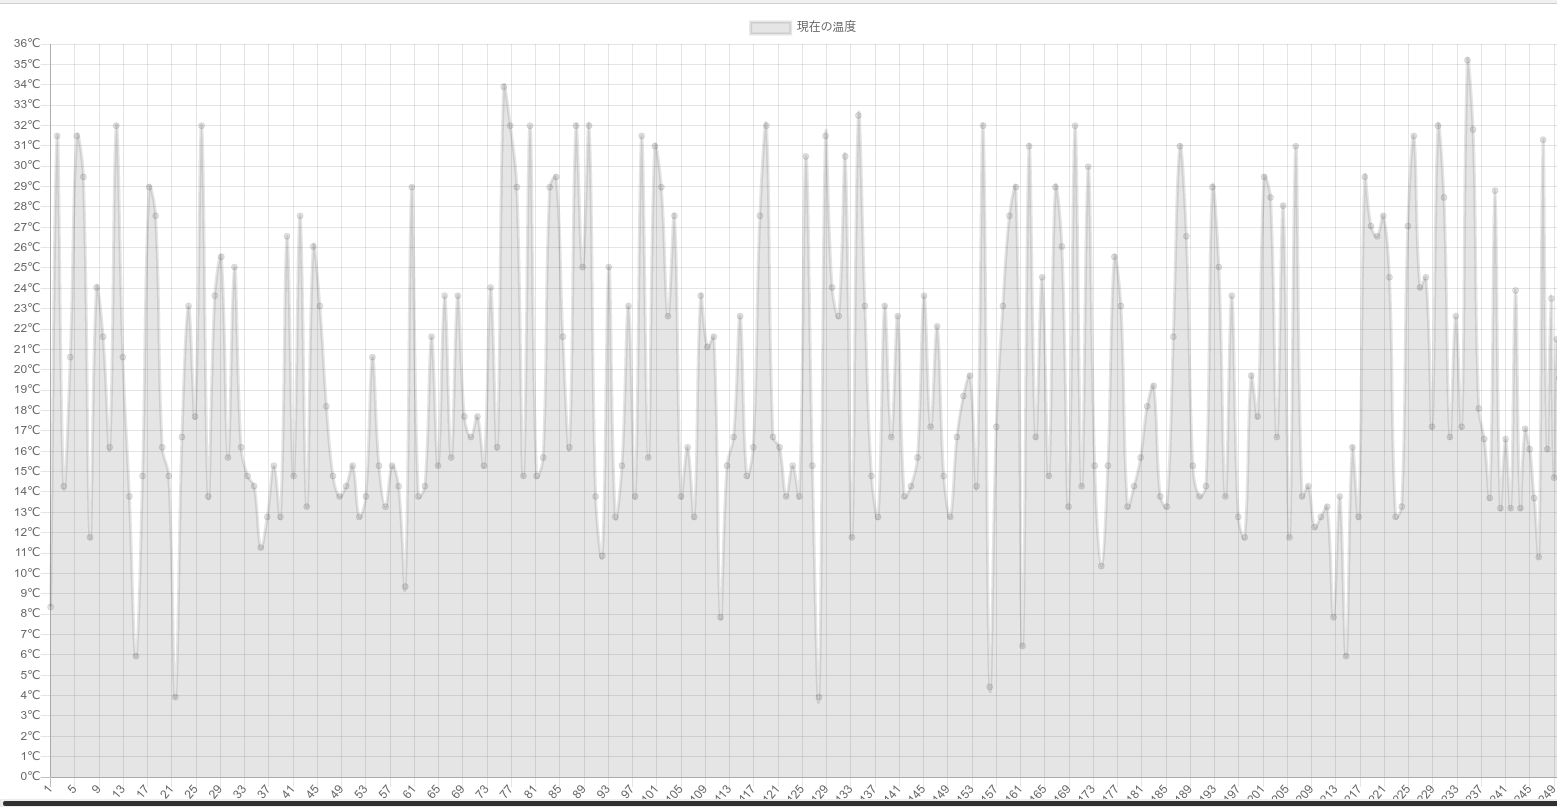Click the 7.8°C dip near index 213

[1333, 617]
